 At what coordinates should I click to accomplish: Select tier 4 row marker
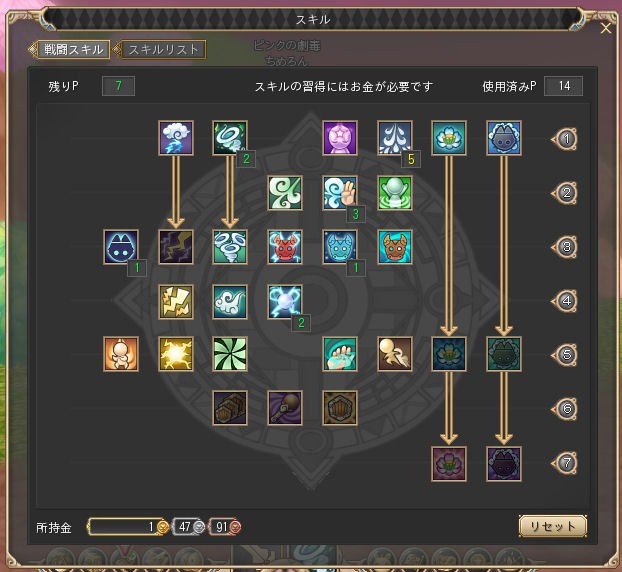point(564,301)
